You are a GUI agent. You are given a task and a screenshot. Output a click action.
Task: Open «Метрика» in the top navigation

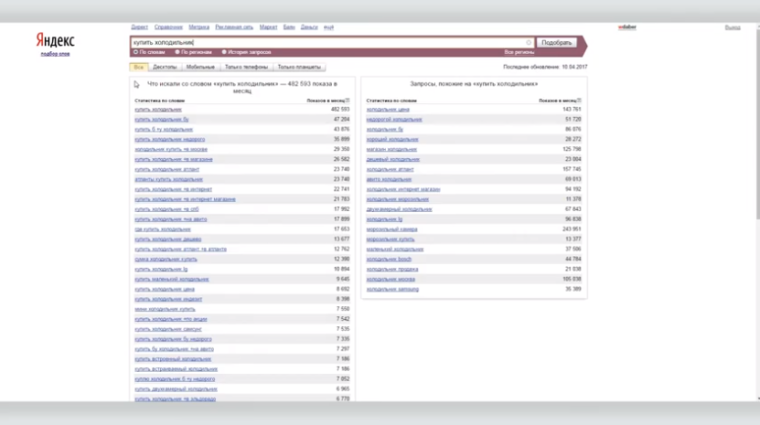tap(200, 28)
